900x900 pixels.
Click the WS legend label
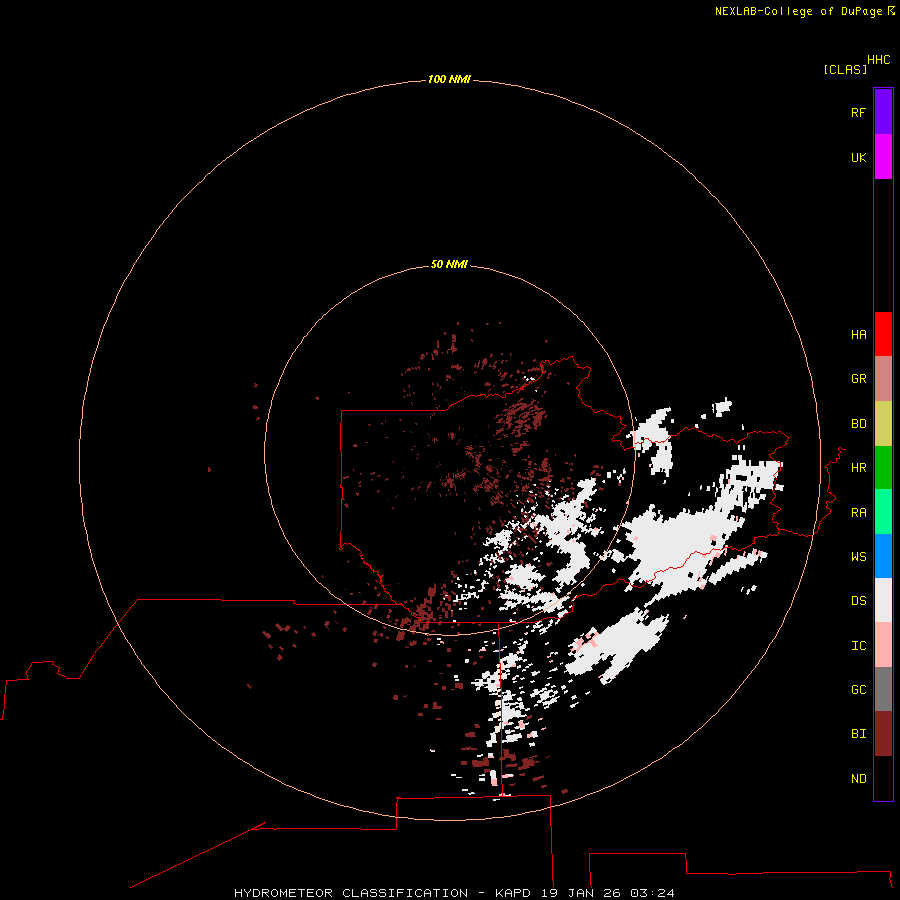click(859, 557)
